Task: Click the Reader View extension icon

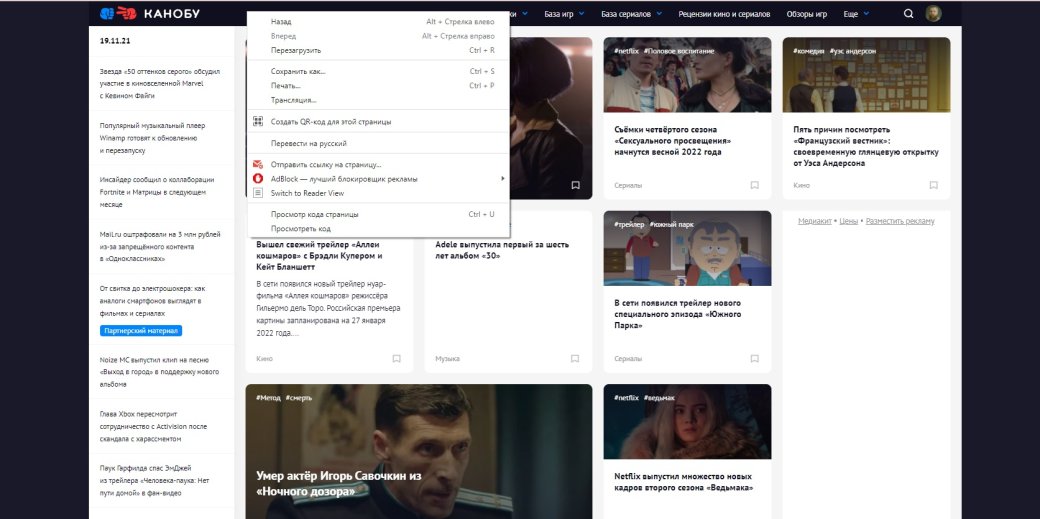Action: coord(258,193)
